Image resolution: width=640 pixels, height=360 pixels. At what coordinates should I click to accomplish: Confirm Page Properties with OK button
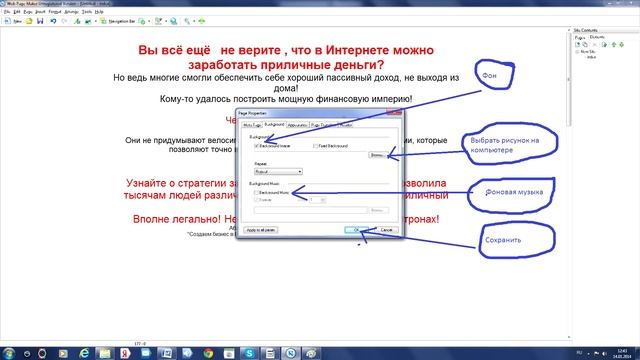point(356,230)
